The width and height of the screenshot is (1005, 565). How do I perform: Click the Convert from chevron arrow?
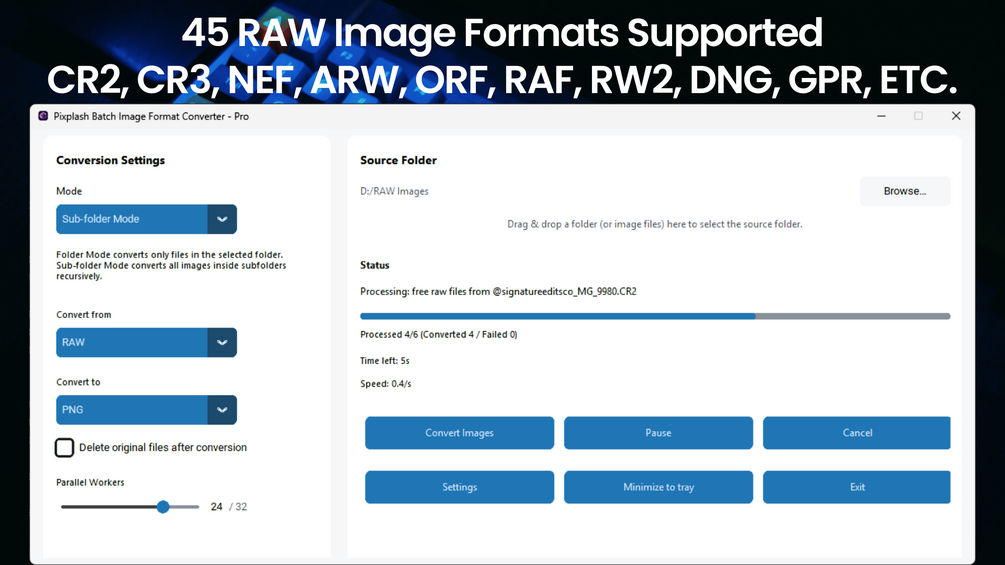[x=222, y=342]
